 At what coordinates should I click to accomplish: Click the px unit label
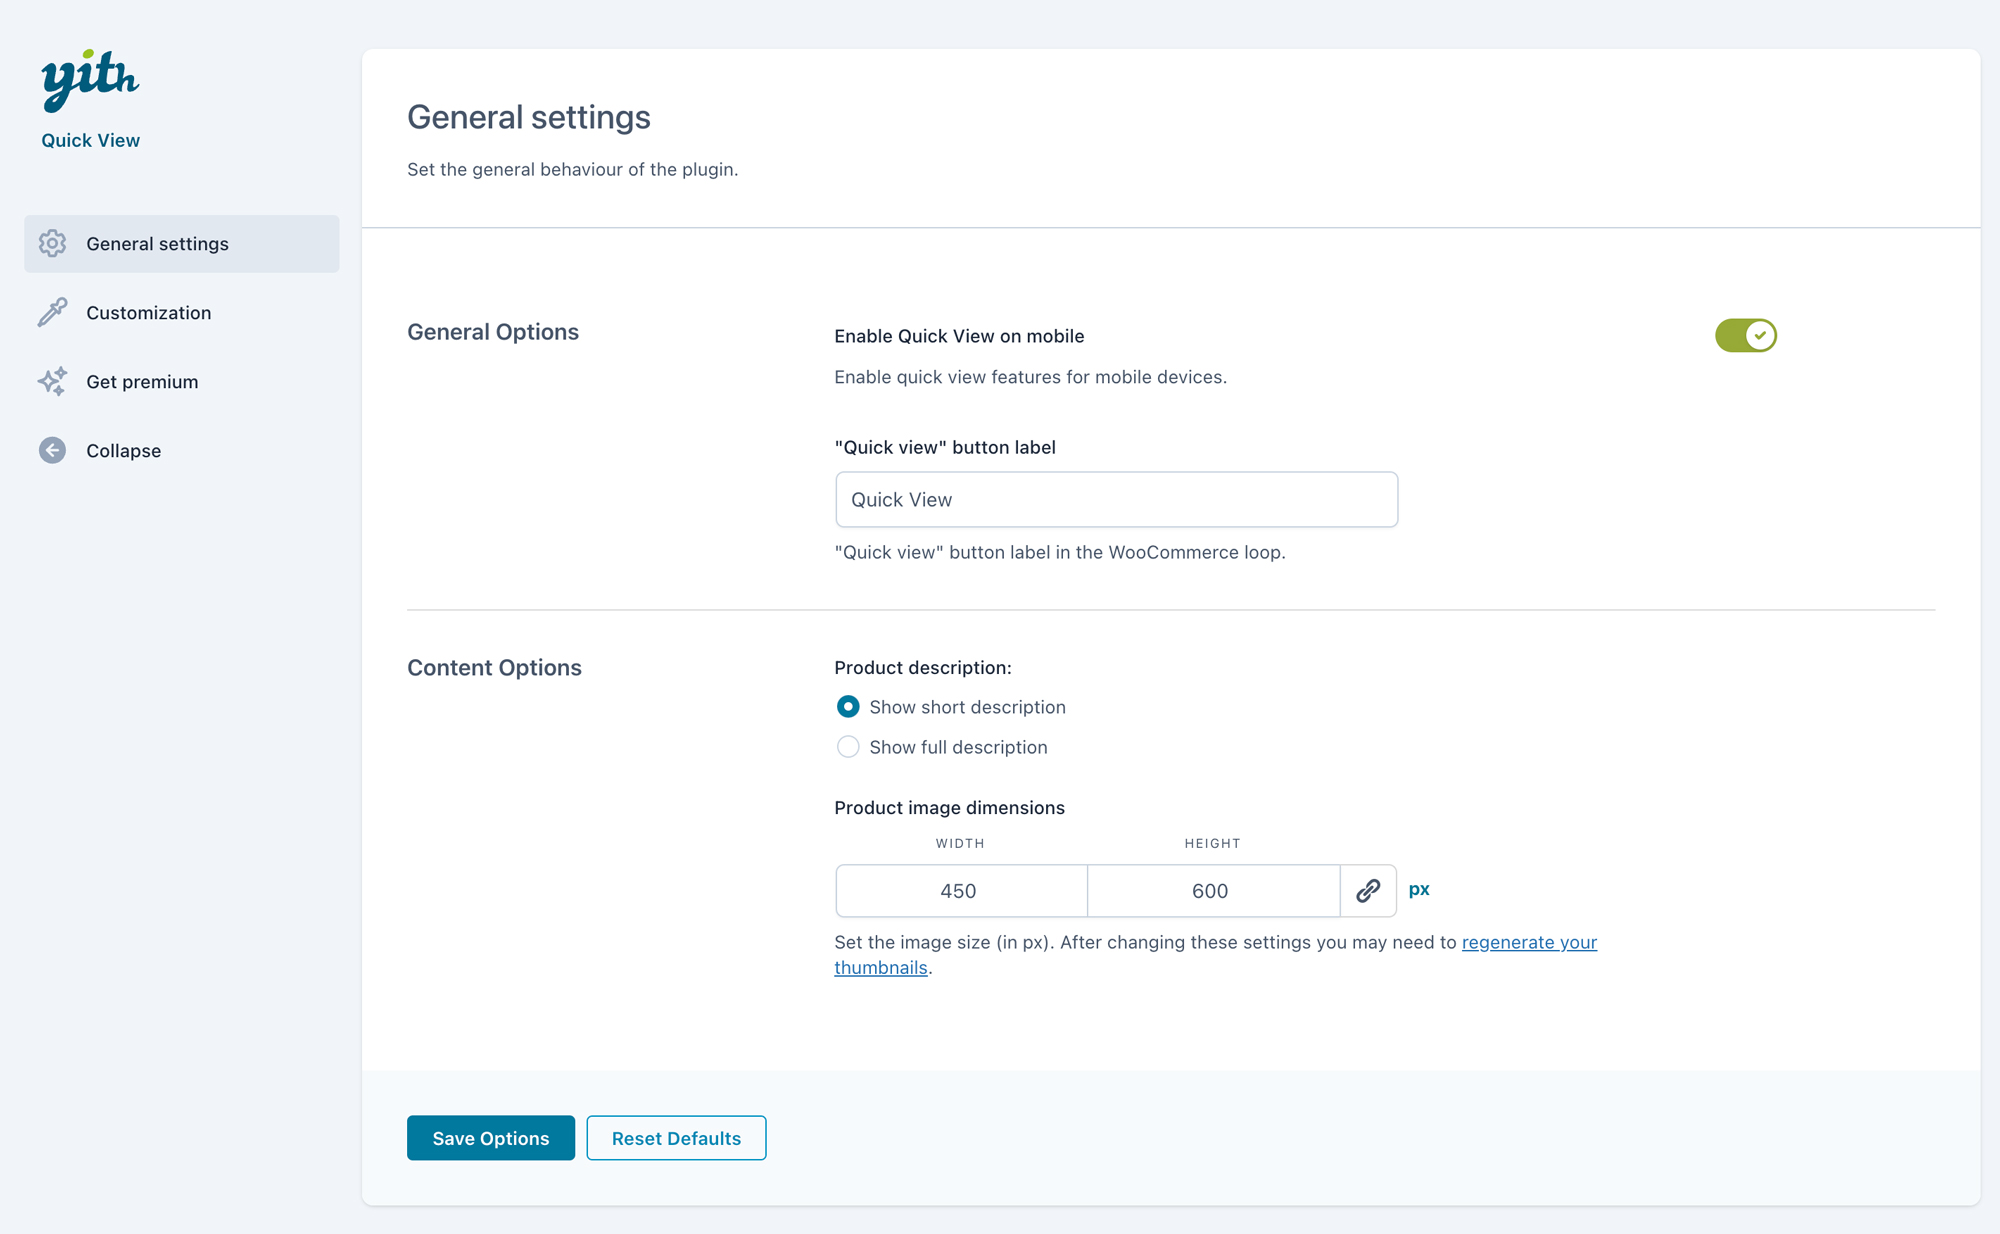(1419, 889)
